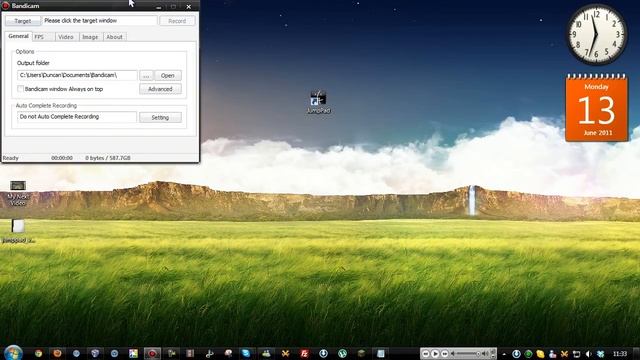
Task: Skip to previous track in media toolbar
Action: (x=425, y=353)
